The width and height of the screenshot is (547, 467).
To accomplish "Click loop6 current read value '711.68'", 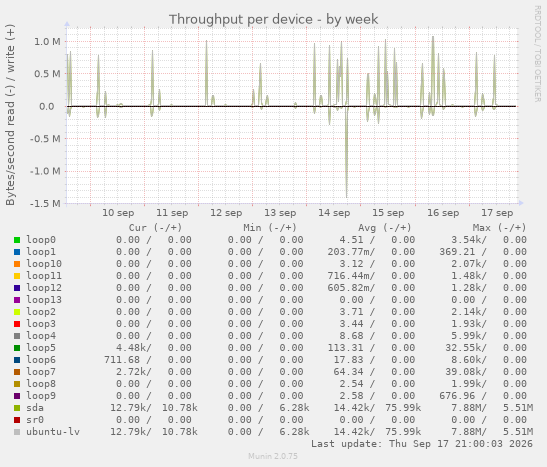I will (x=122, y=360).
